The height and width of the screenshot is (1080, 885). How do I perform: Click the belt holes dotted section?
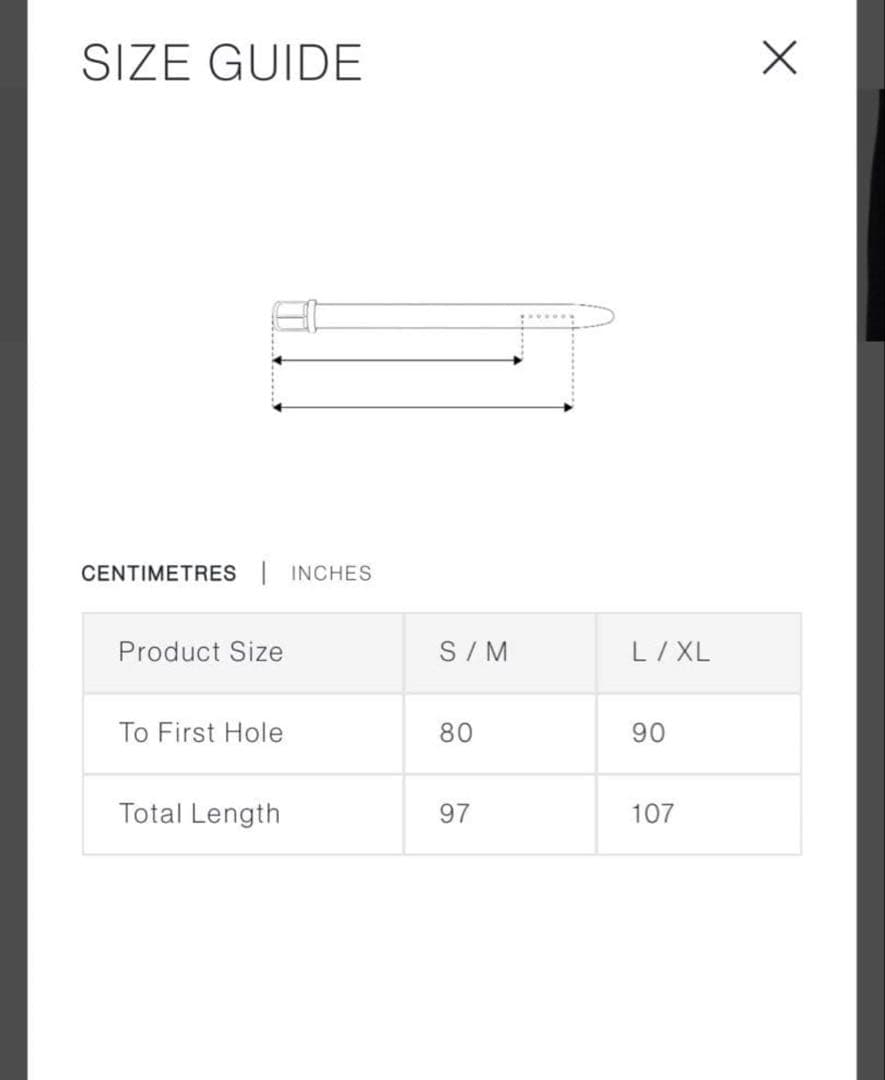pyautogui.click(x=547, y=317)
